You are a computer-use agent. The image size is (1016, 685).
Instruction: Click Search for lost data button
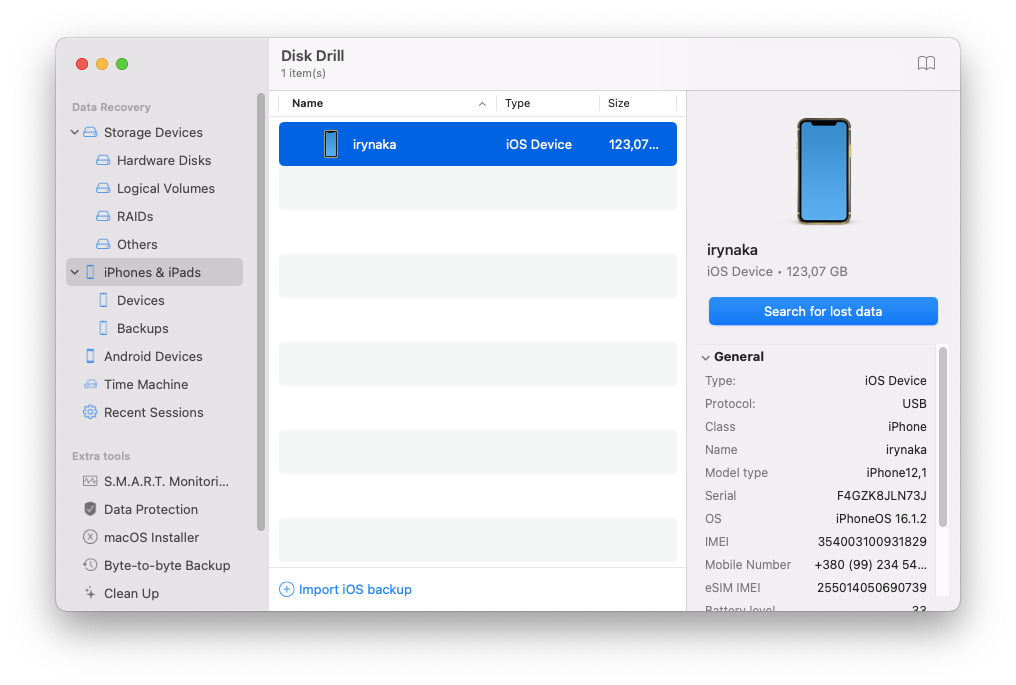tap(823, 311)
